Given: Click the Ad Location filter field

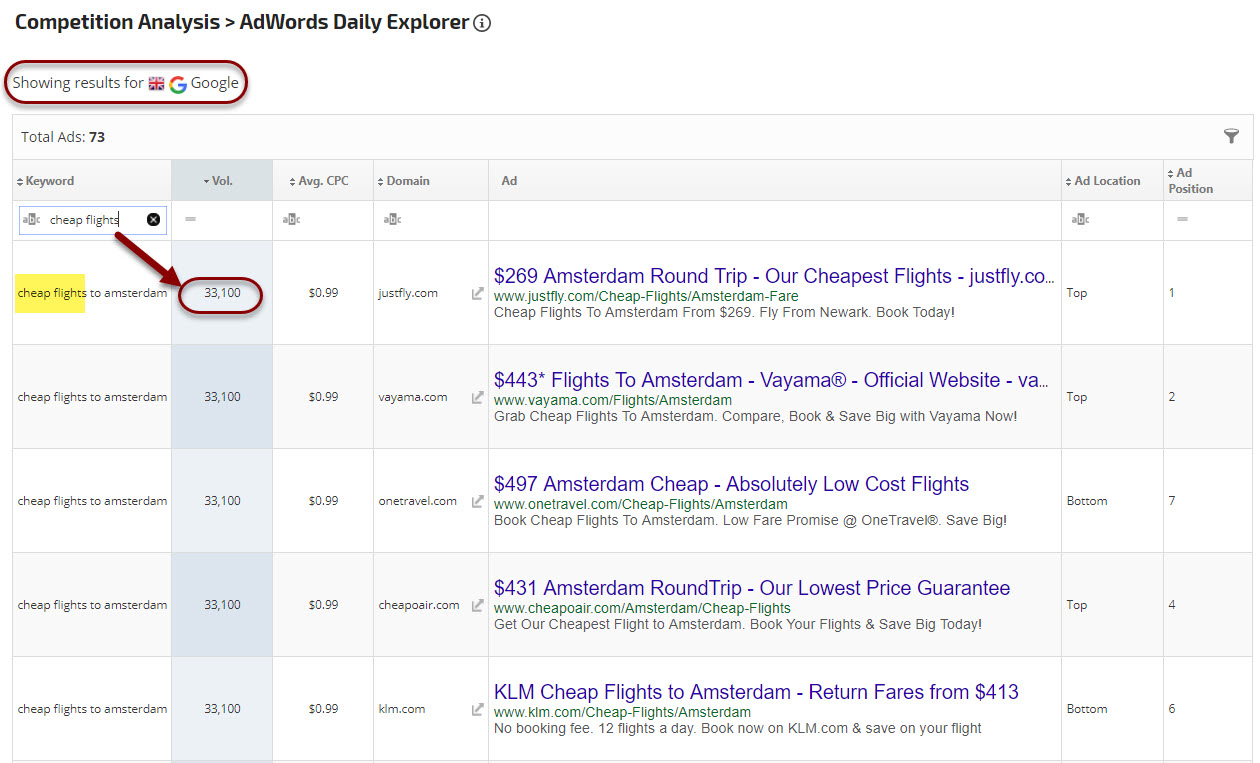Looking at the screenshot, I should pos(1110,220).
